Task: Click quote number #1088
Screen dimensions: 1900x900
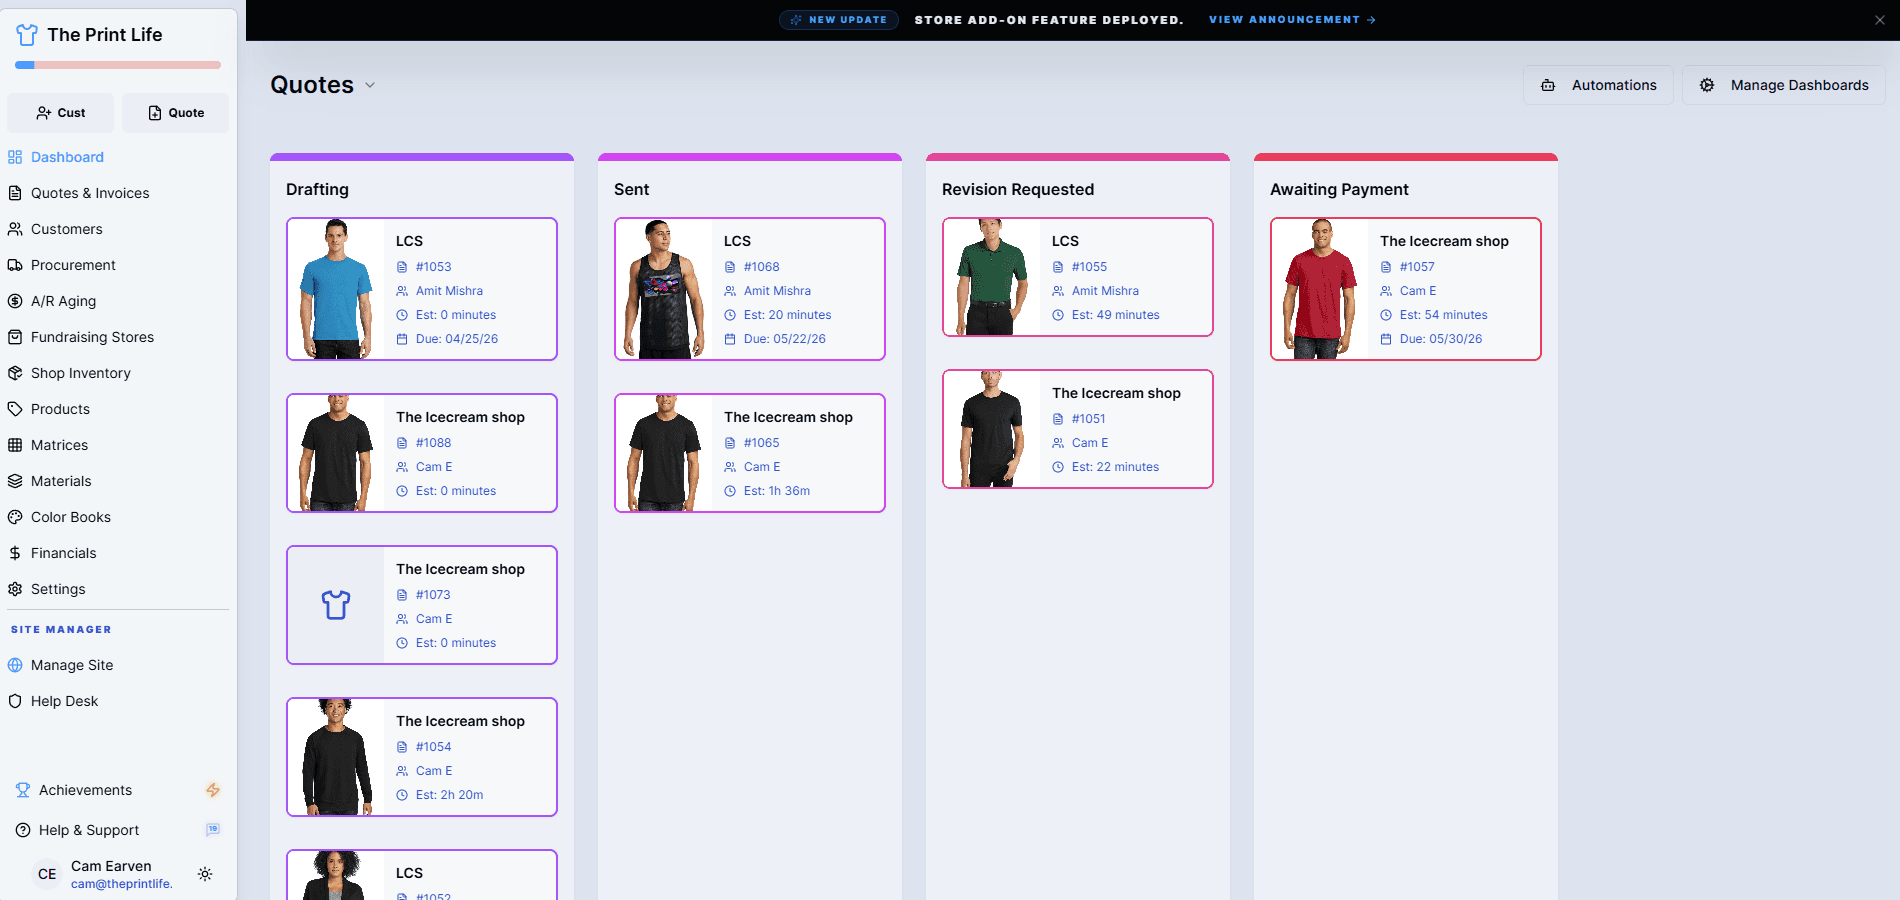Action: [x=433, y=443]
